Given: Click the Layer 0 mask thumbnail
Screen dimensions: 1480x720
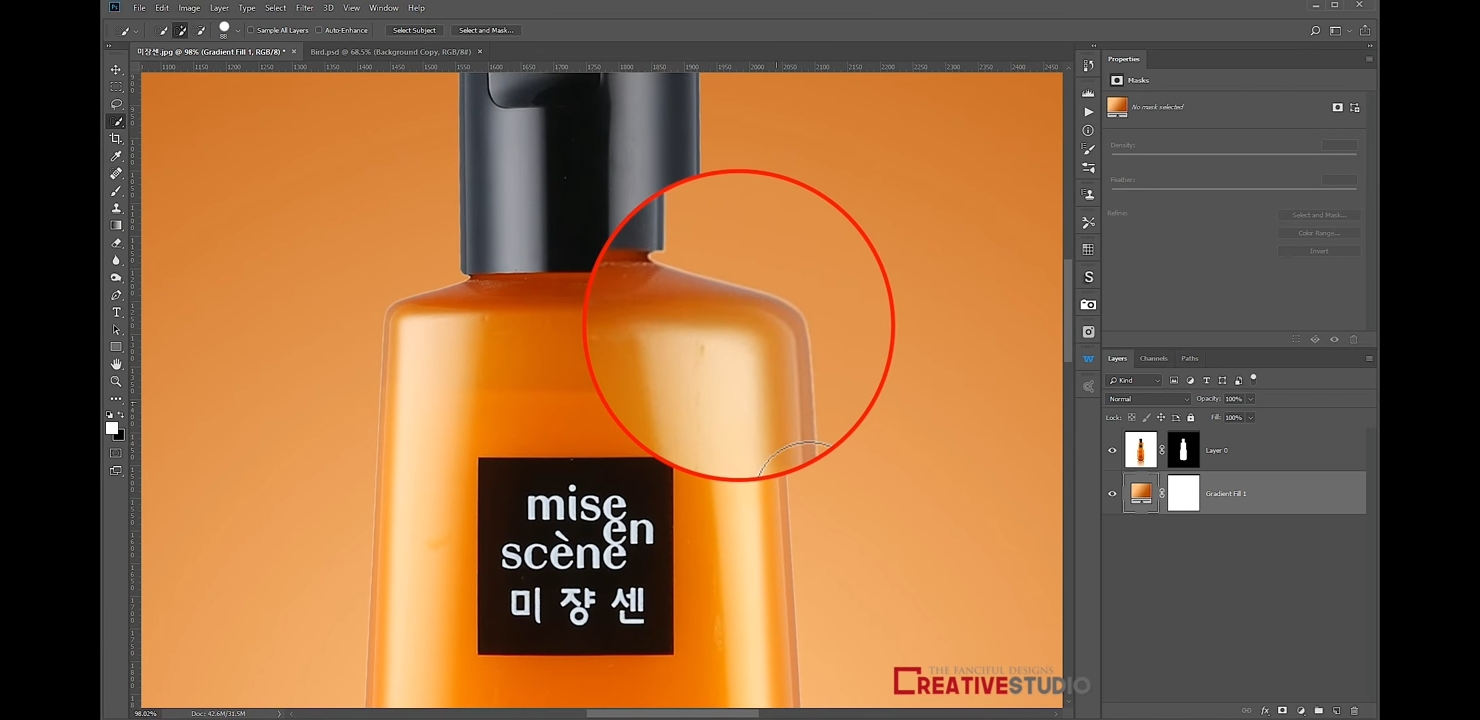Looking at the screenshot, I should pyautogui.click(x=1183, y=450).
